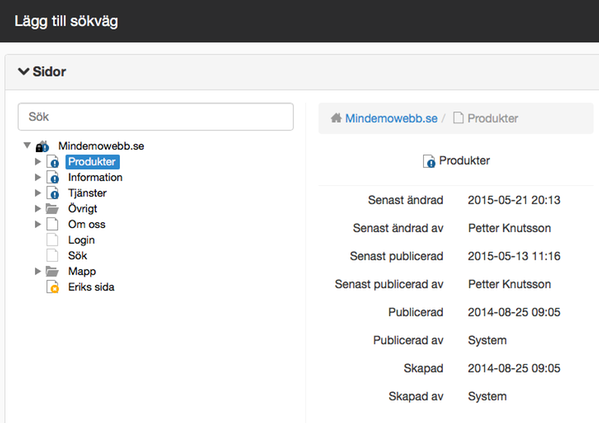Image resolution: width=599 pixels, height=423 pixels.
Task: Select the Sök page tree item
Action: (78, 256)
